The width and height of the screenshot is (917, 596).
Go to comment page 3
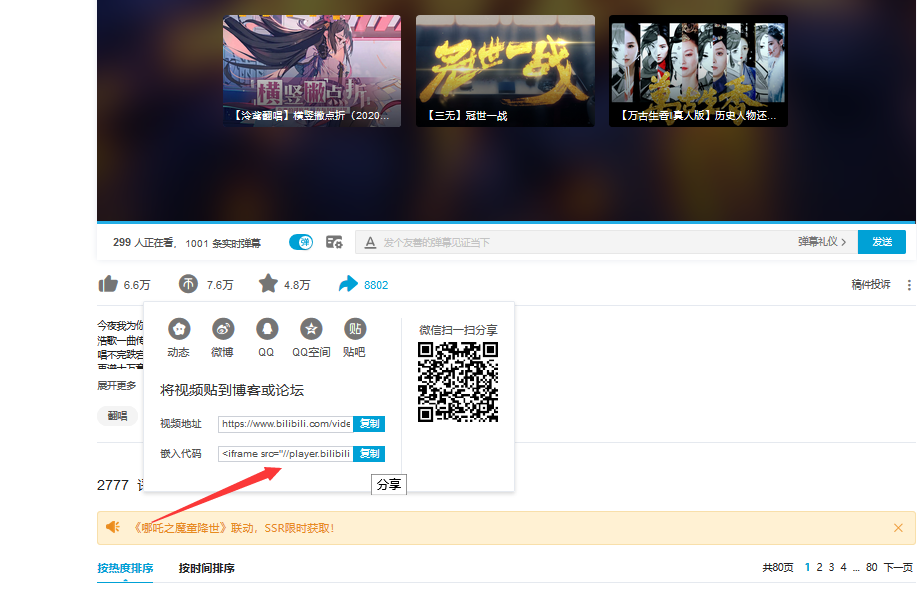831,567
